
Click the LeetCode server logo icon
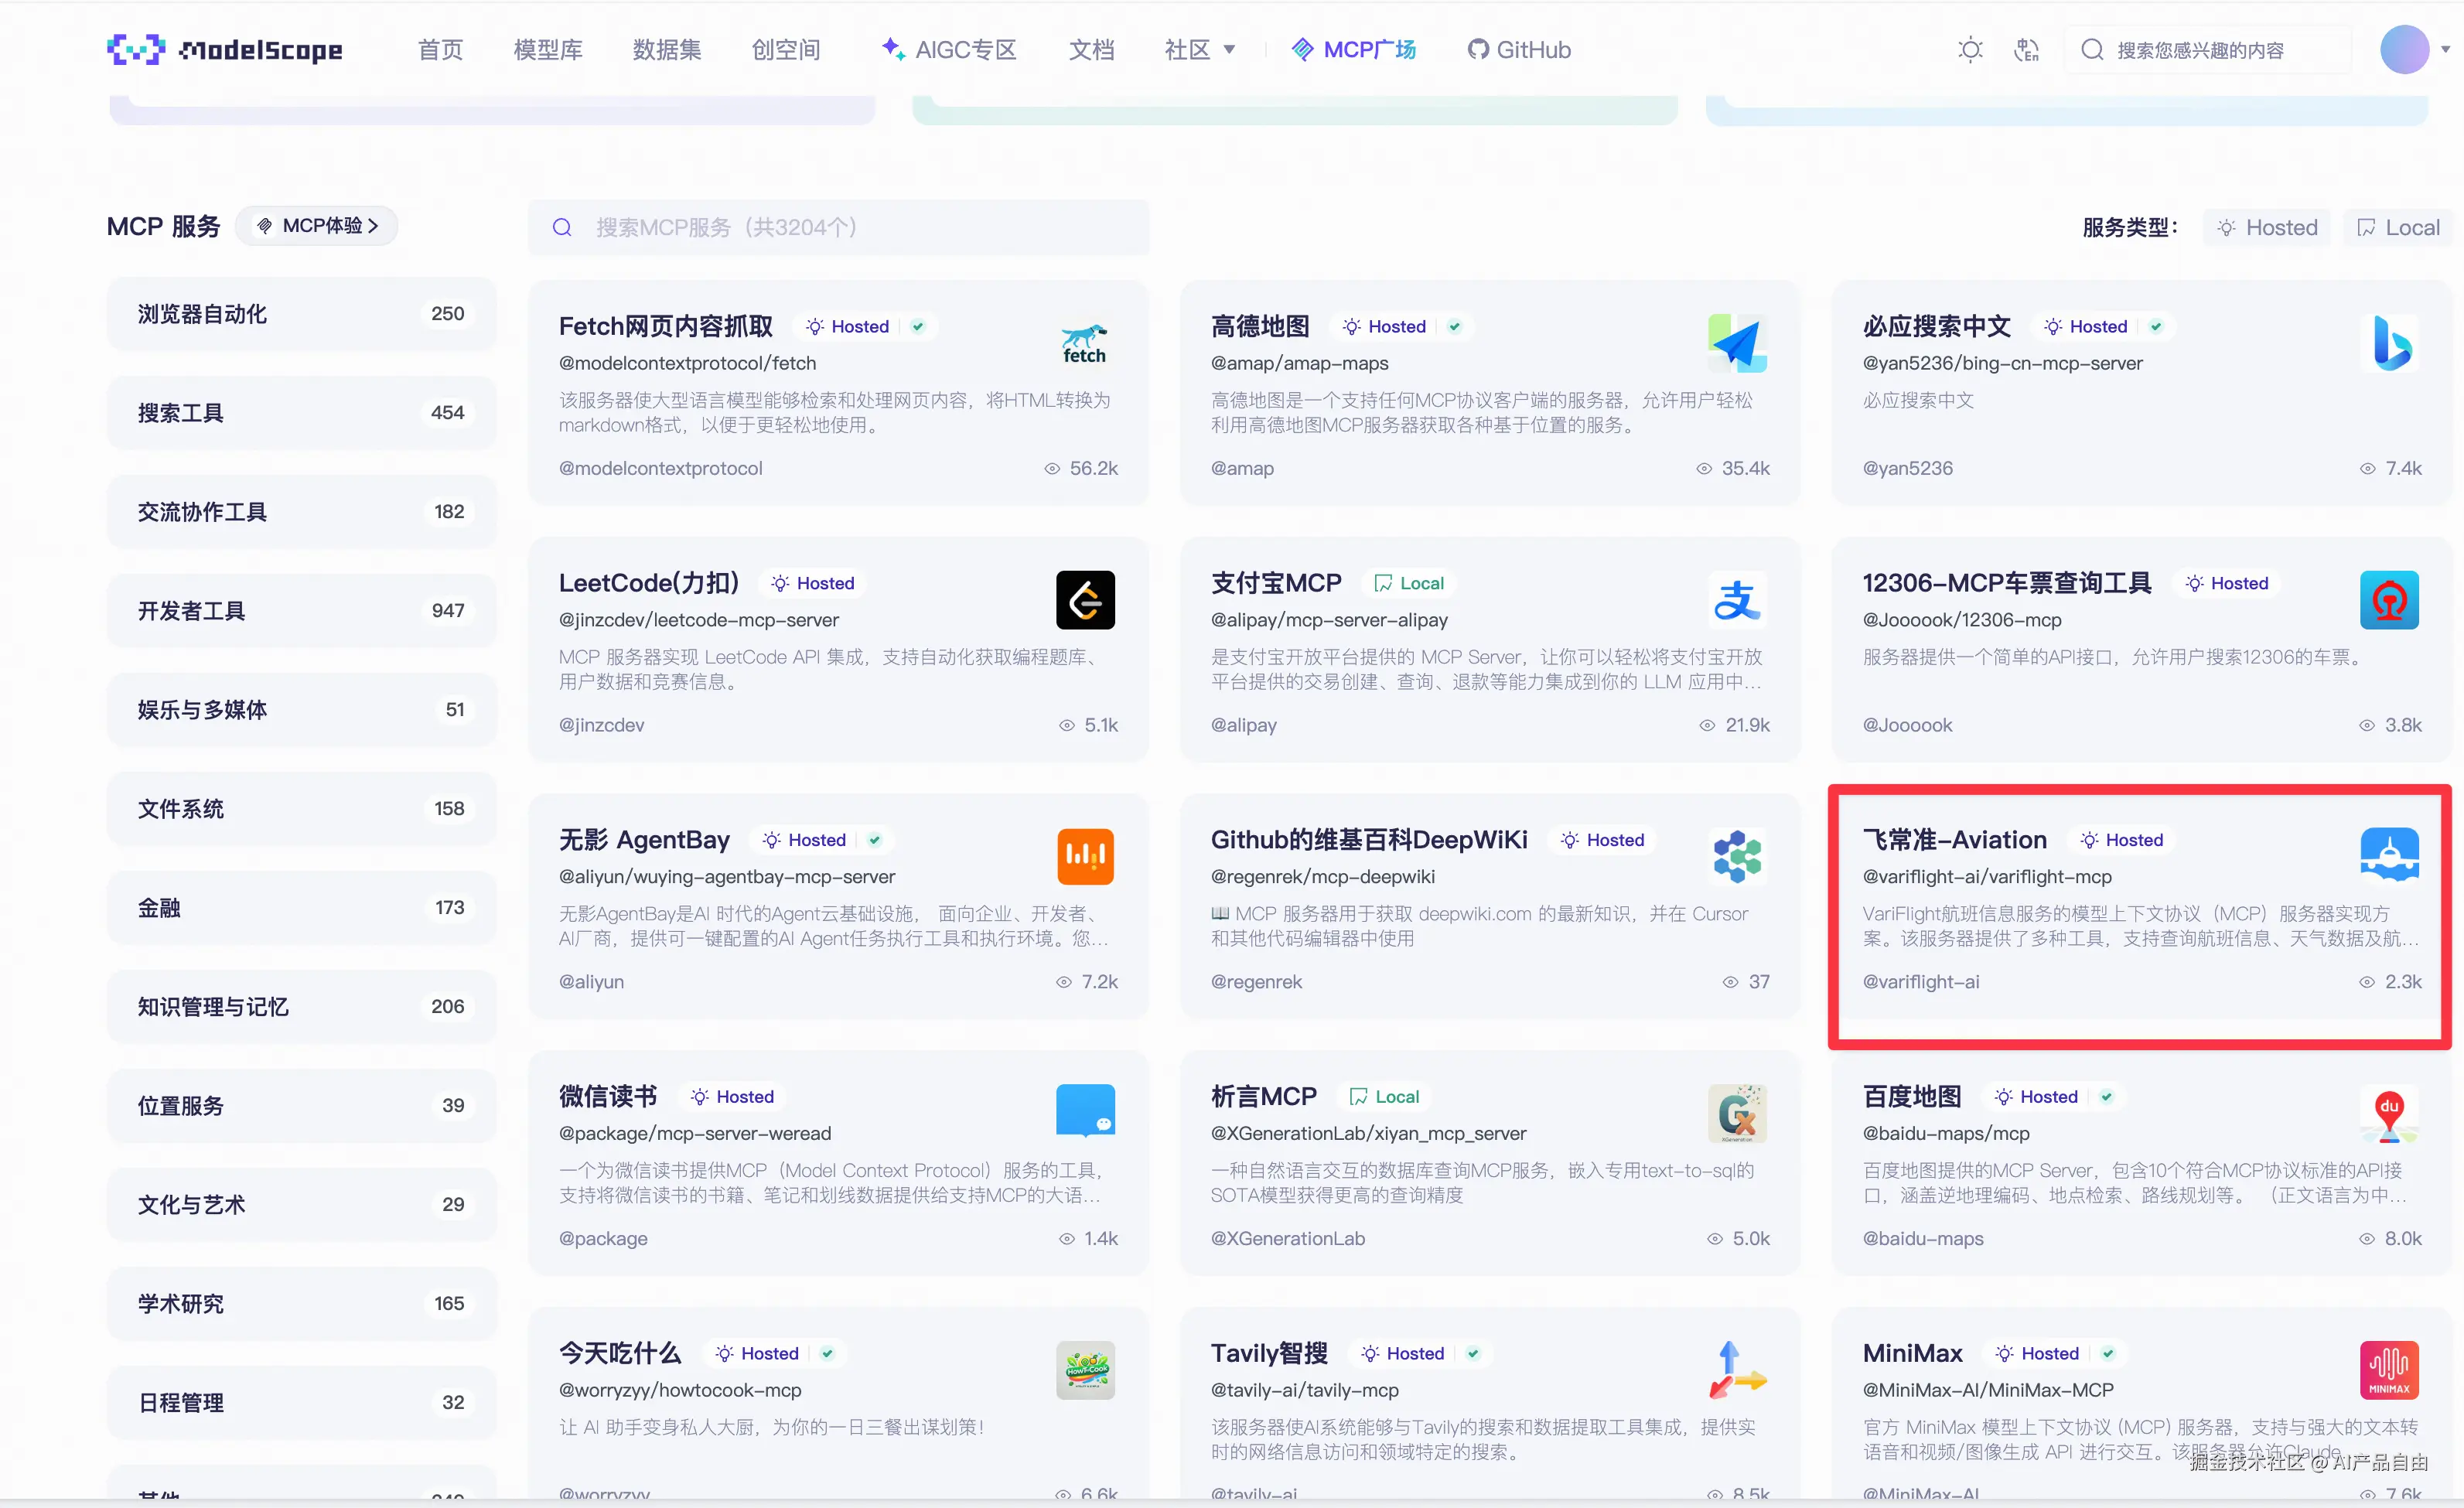click(1085, 600)
